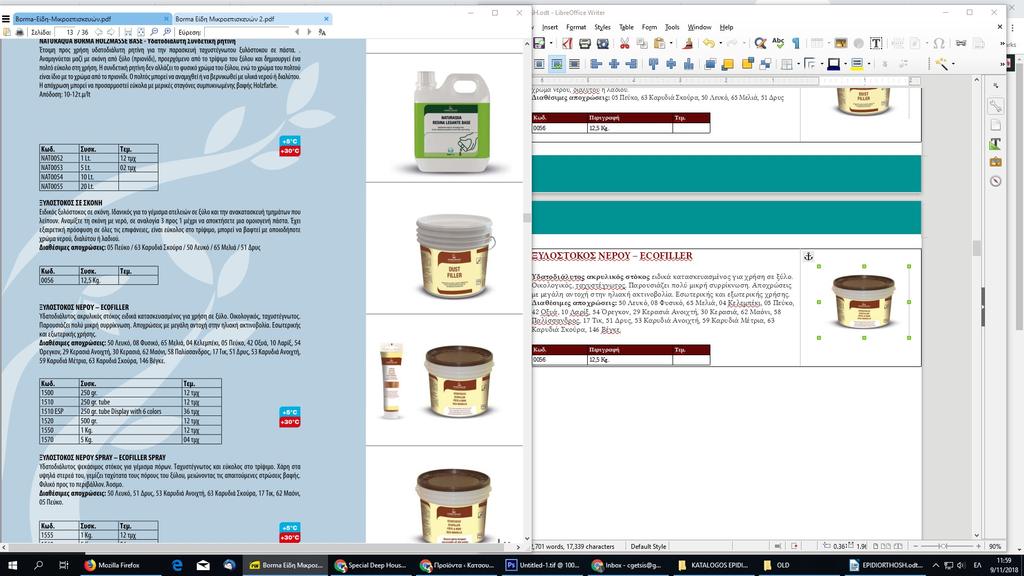
Task: Click the Insert Hyperlink icon in Writer
Action: (961, 43)
